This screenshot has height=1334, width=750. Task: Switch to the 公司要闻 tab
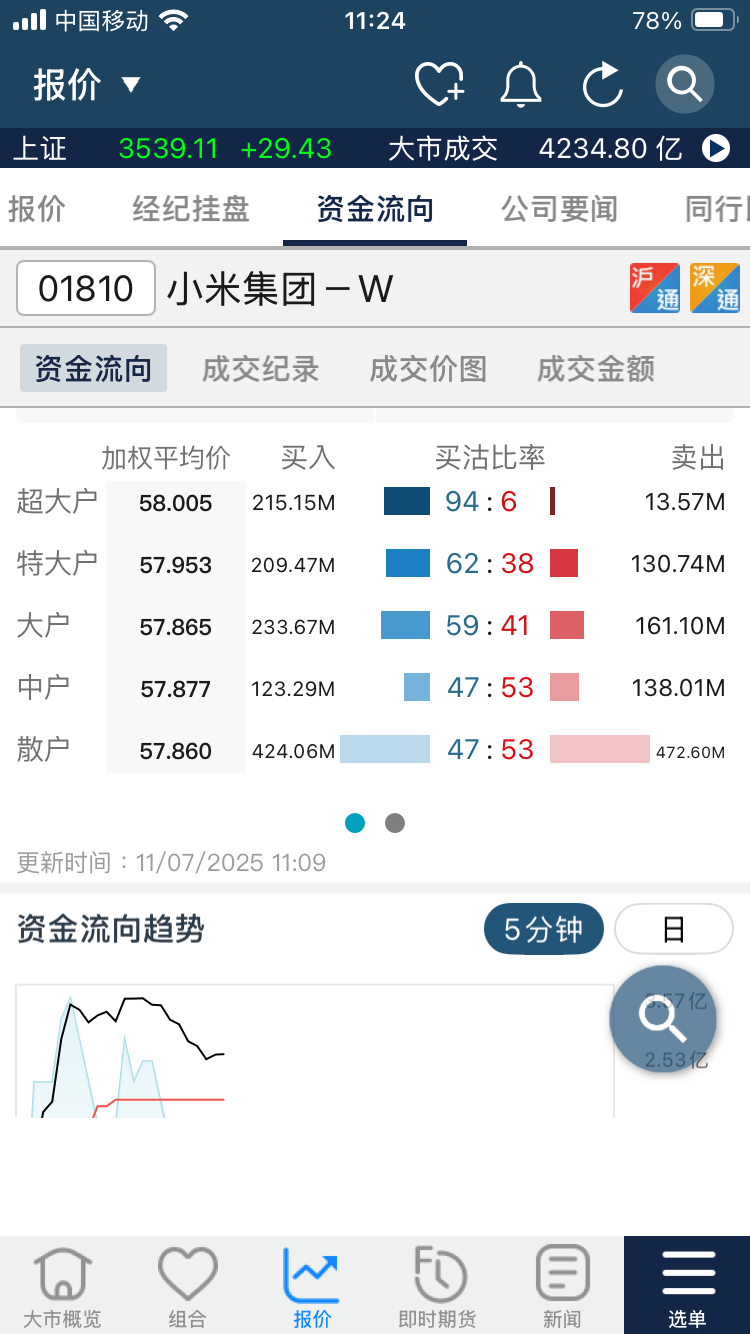[559, 209]
